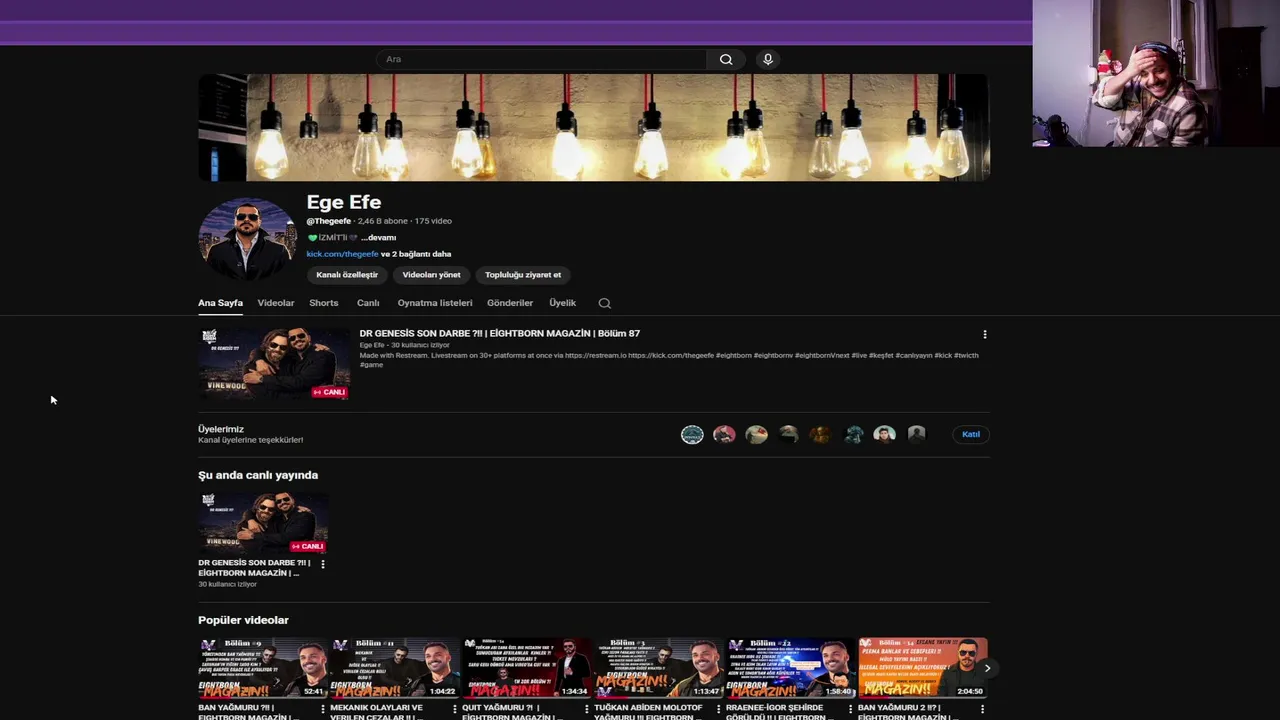Open the Bölüm #3 TUĞKAN ABİDEN MOLOTOF thumbnail
This screenshot has width=1280, height=720.
coord(659,668)
